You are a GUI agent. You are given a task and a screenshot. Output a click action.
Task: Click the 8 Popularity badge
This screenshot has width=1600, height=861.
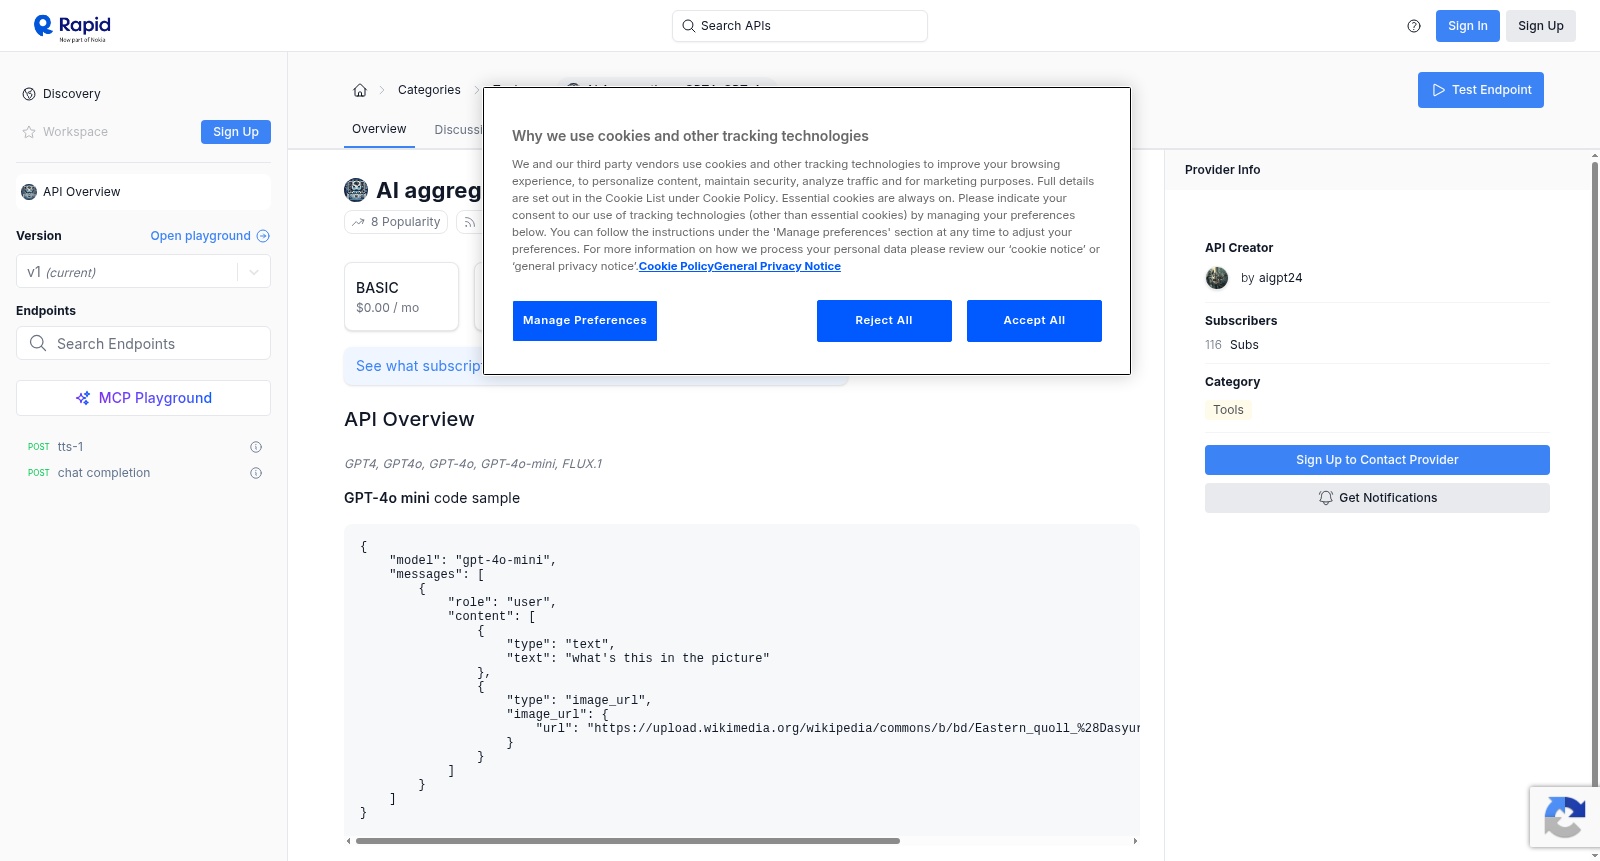[x=397, y=222]
